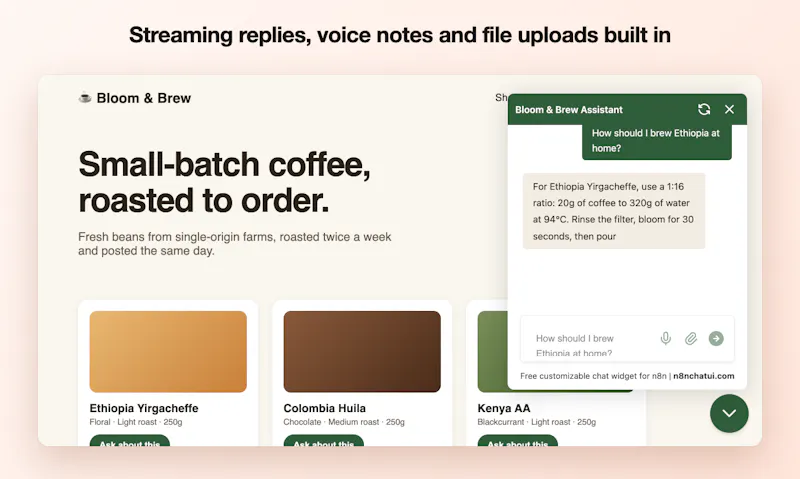Click the coffee cup logo icon
This screenshot has height=479, width=800.
[85, 97]
